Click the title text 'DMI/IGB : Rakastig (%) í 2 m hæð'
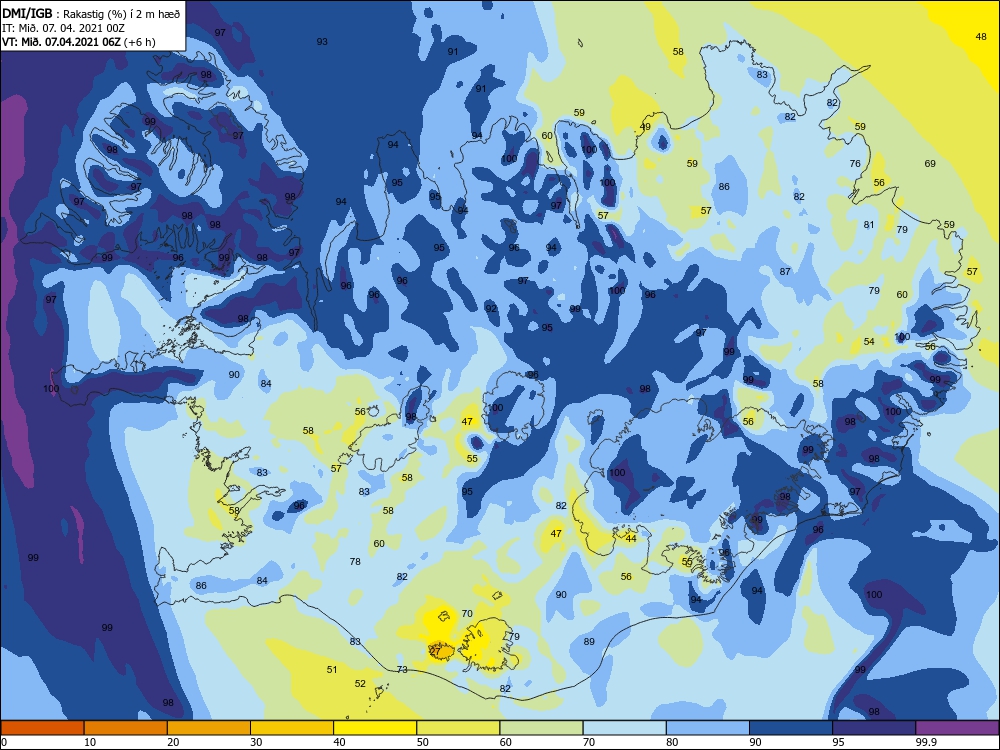The width and height of the screenshot is (1000, 750). [91, 14]
